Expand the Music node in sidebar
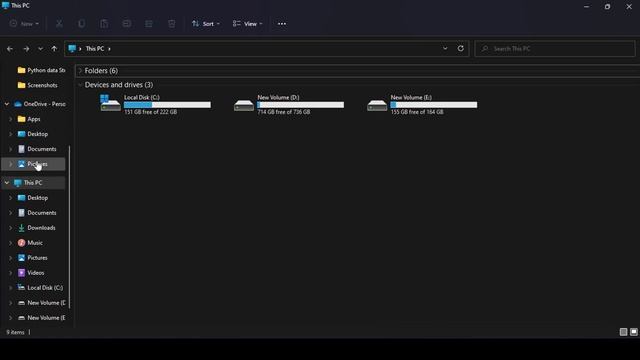Screen dimensions: 640x360 (11, 243)
